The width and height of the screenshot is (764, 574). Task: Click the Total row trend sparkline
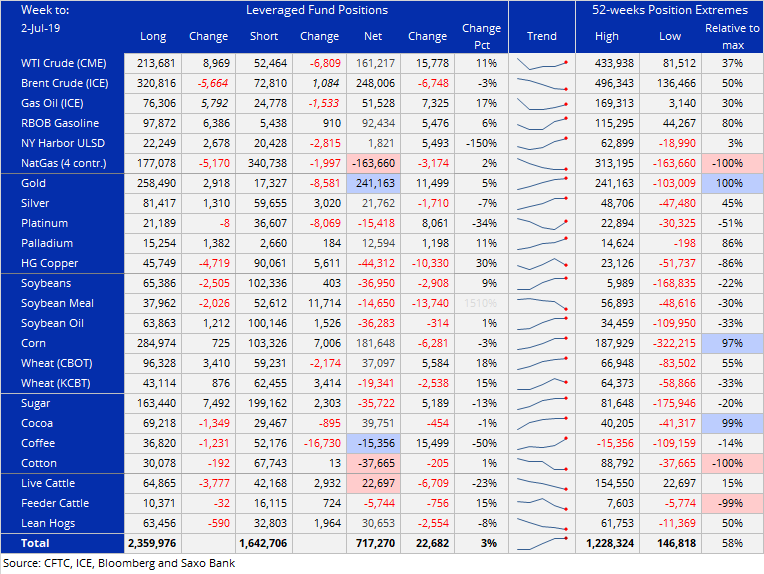click(542, 544)
